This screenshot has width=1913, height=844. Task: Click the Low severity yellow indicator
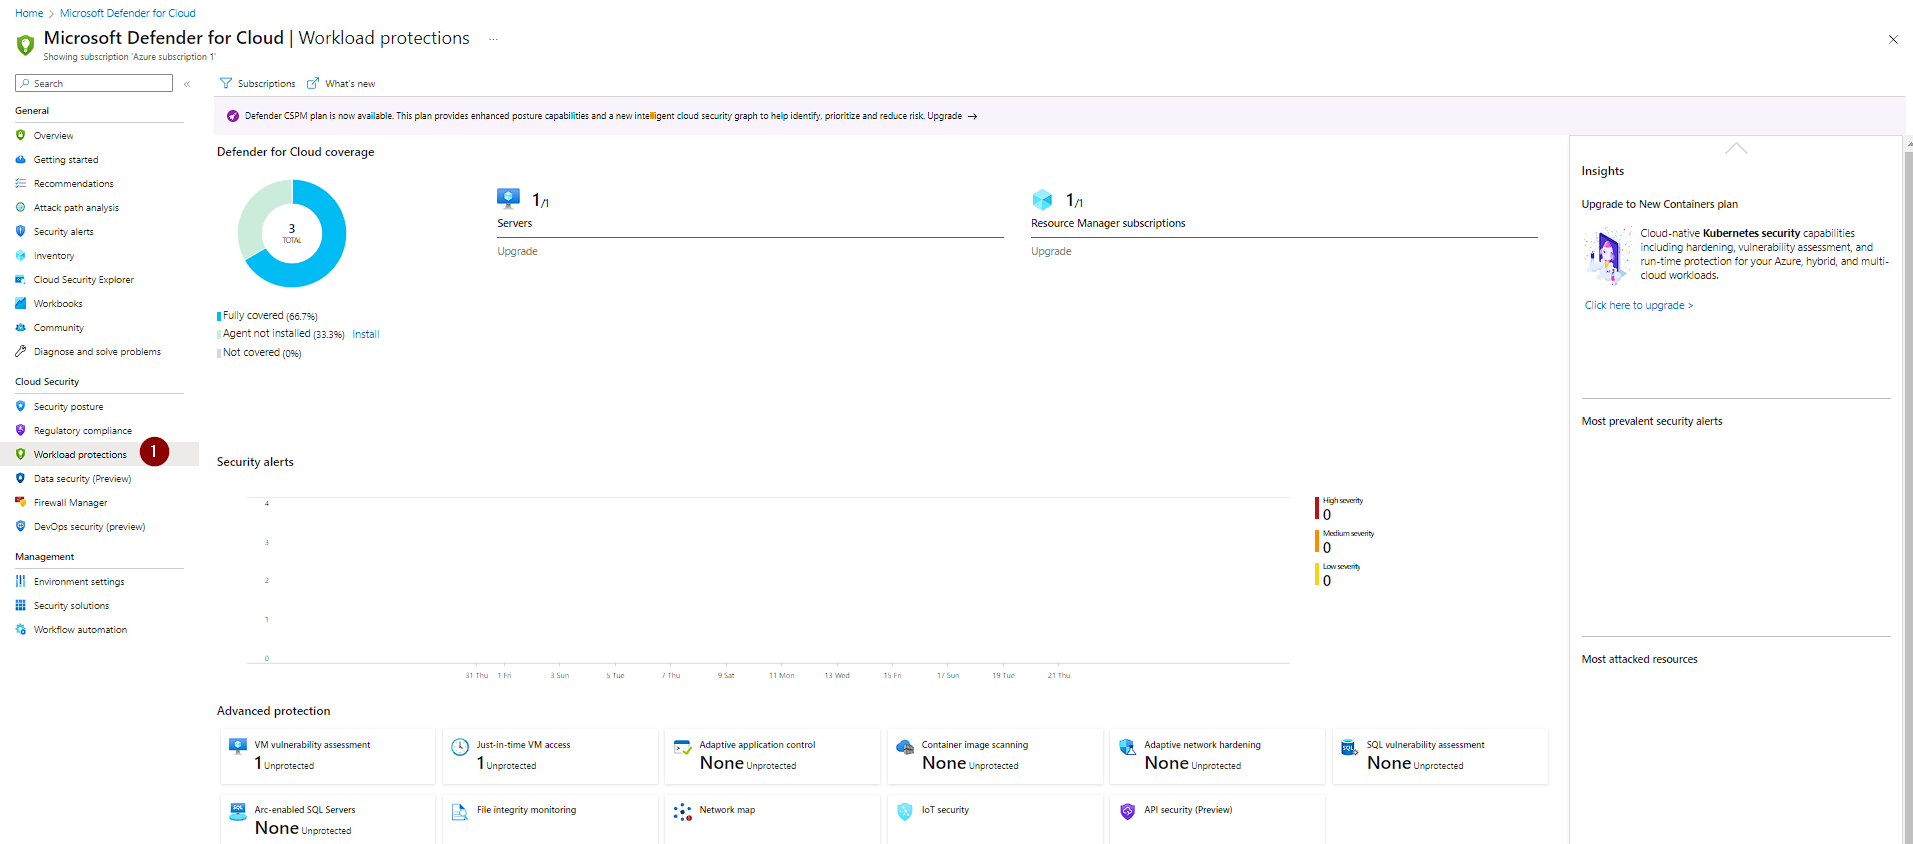(1316, 574)
